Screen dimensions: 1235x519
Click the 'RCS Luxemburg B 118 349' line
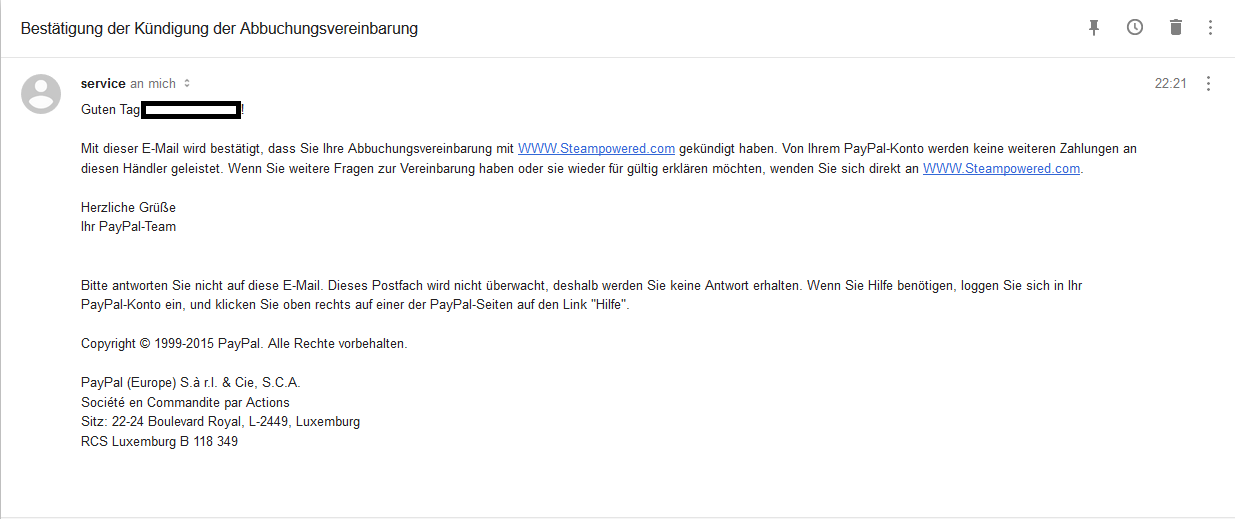pos(159,441)
